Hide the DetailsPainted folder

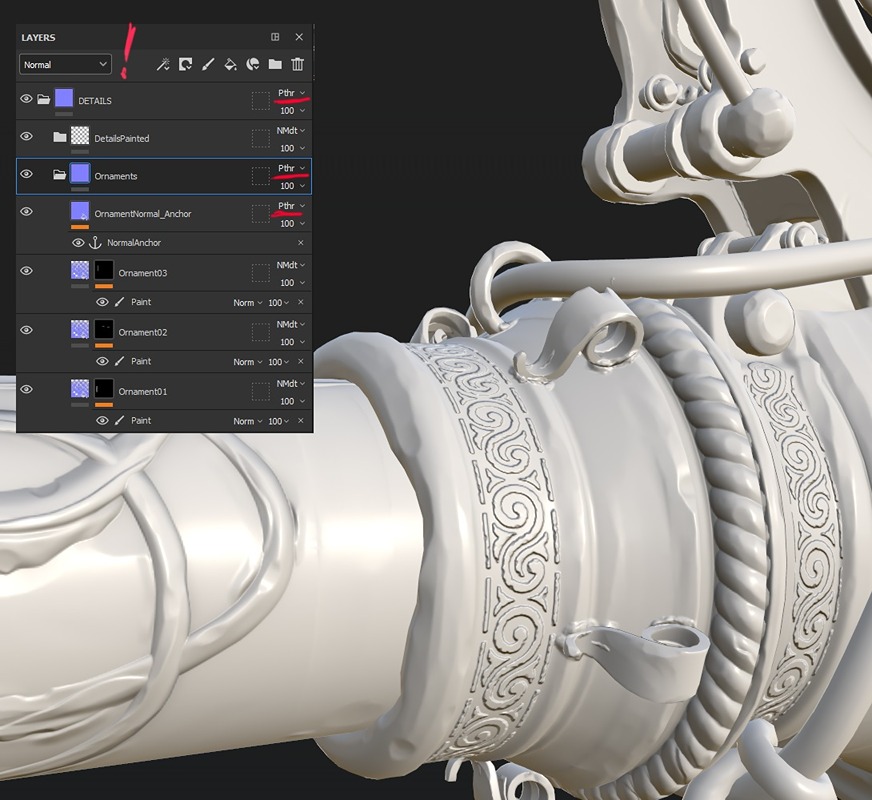pyautogui.click(x=26, y=136)
